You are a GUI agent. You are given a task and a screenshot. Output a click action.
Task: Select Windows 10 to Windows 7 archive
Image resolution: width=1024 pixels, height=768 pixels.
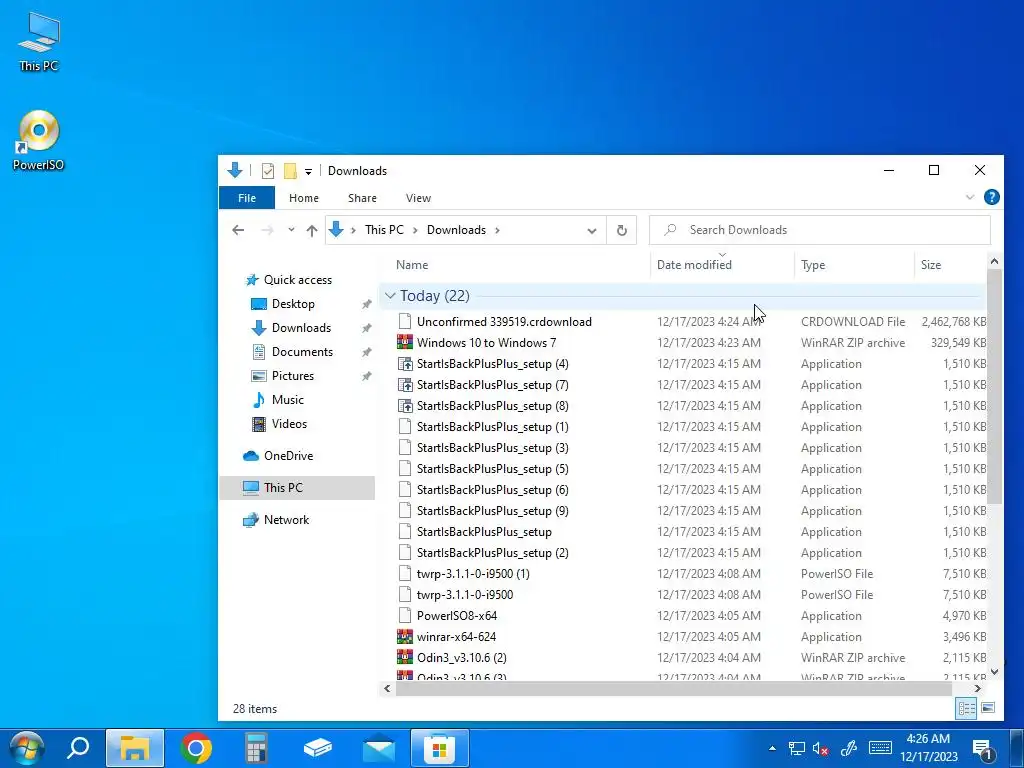(486, 343)
